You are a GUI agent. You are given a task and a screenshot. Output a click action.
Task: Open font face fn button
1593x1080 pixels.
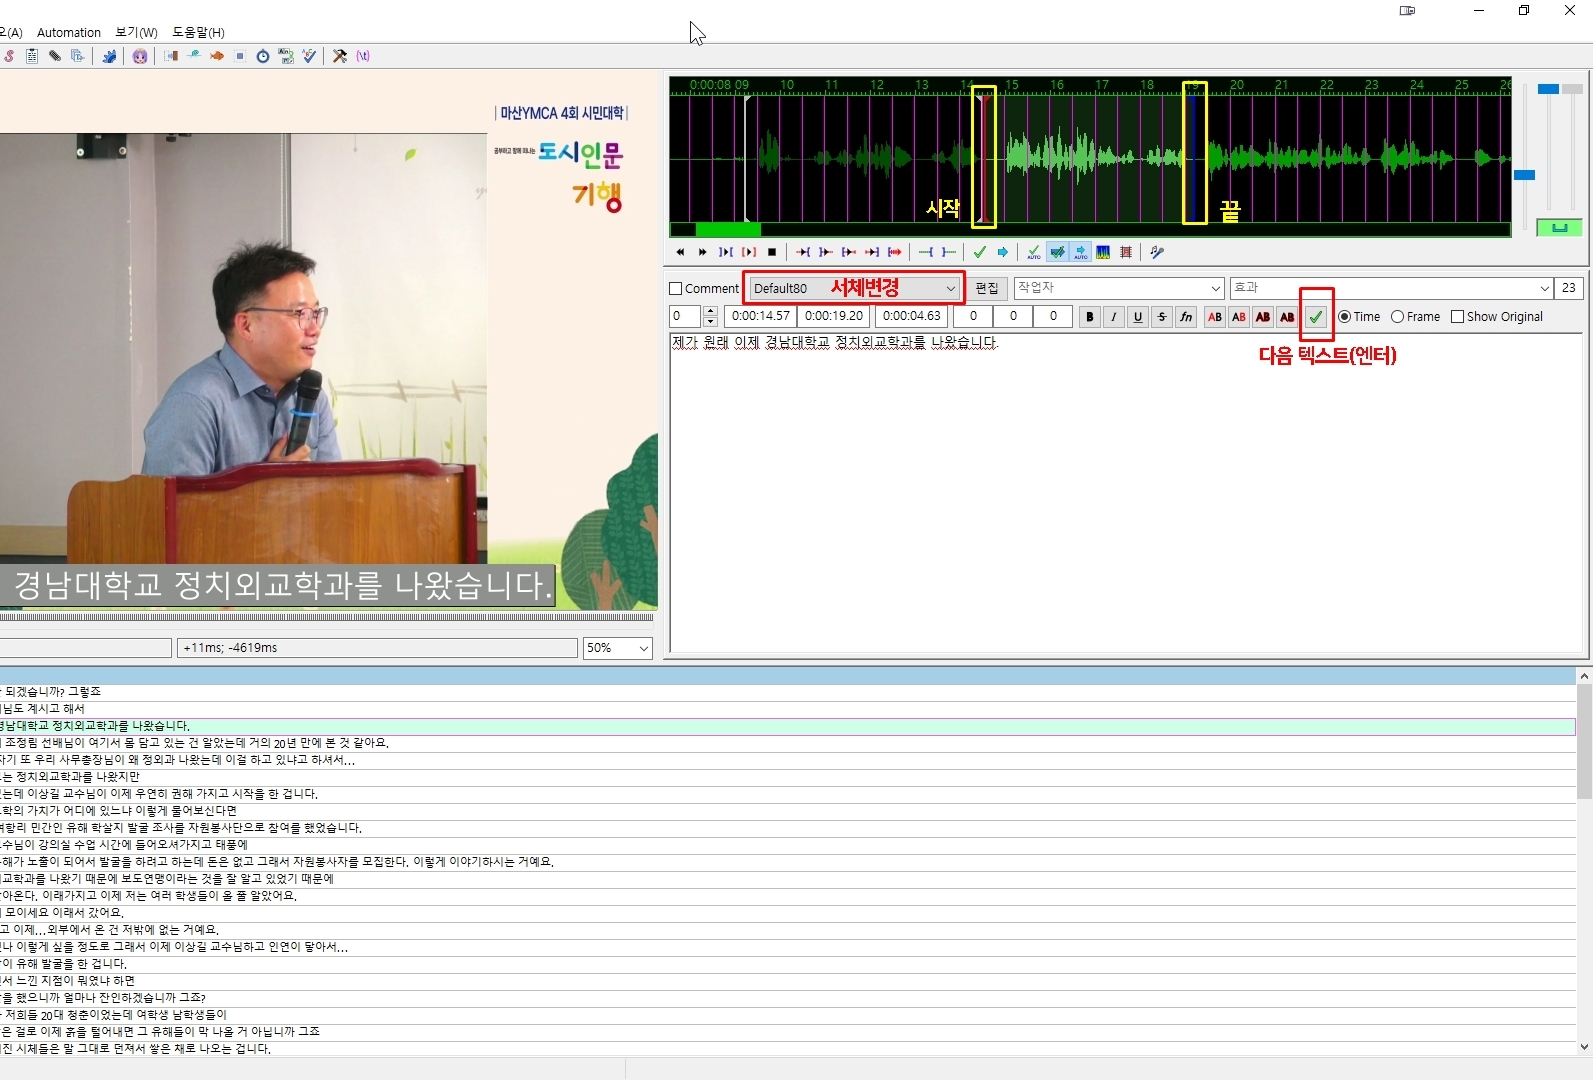click(x=1186, y=317)
